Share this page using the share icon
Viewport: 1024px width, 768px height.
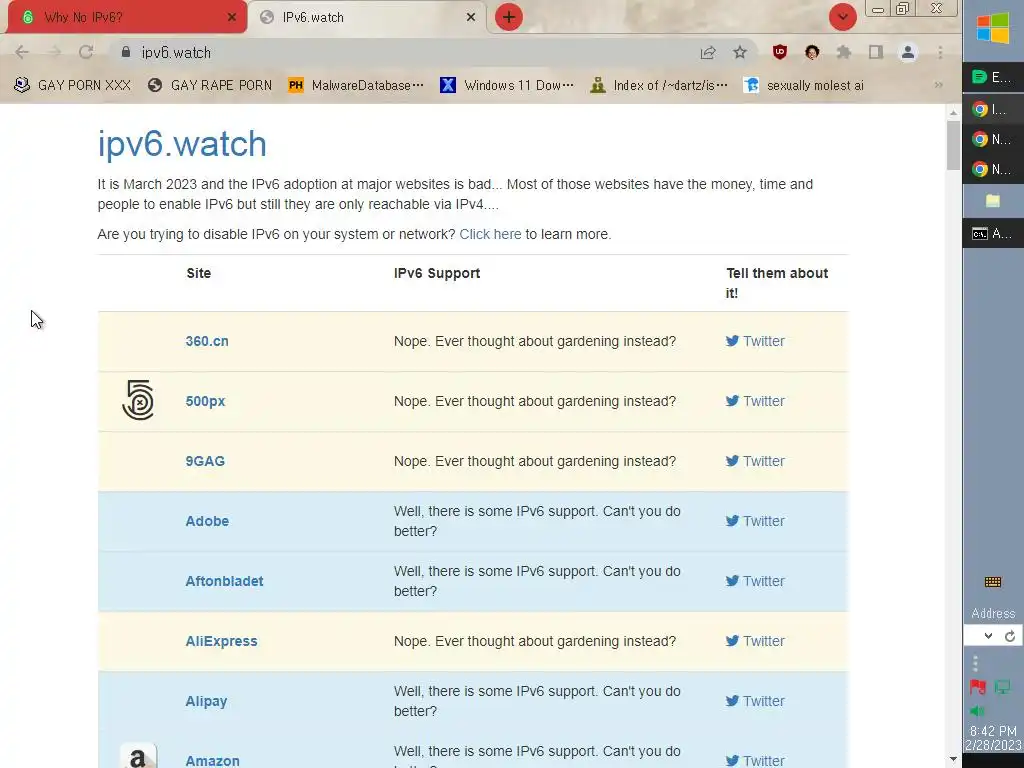click(708, 52)
